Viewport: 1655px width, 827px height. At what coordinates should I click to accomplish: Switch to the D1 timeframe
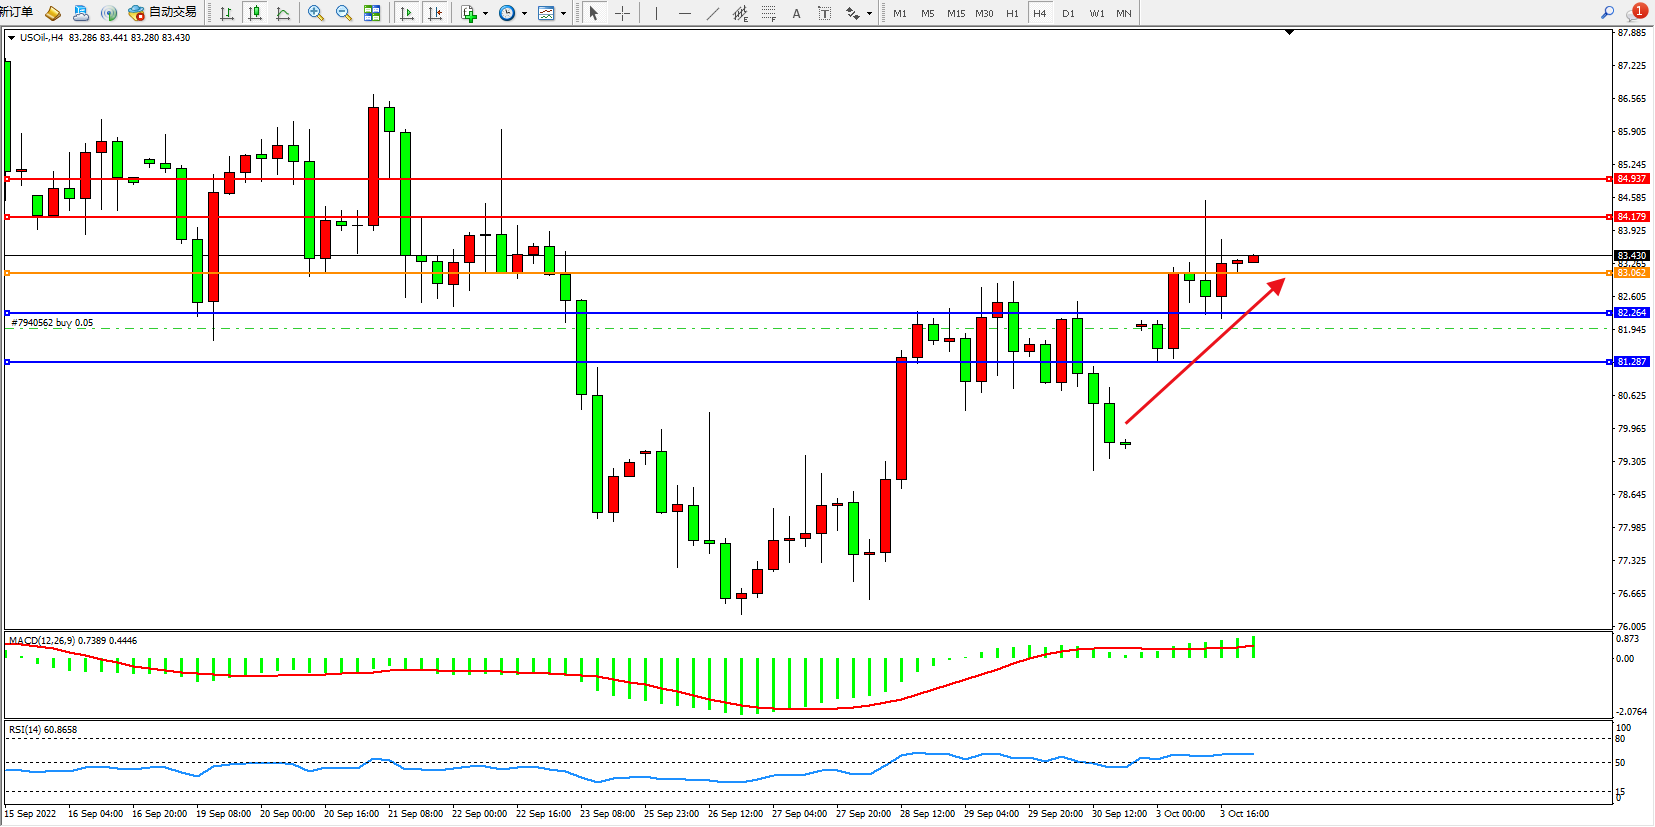tap(1068, 13)
